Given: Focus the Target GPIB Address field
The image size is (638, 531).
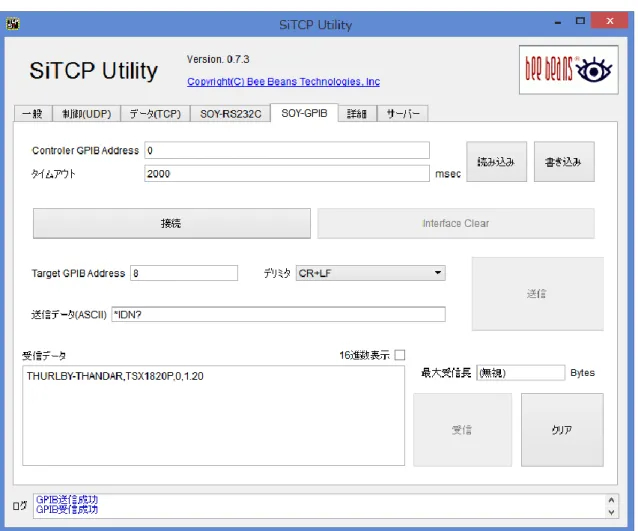Looking at the screenshot, I should [184, 273].
